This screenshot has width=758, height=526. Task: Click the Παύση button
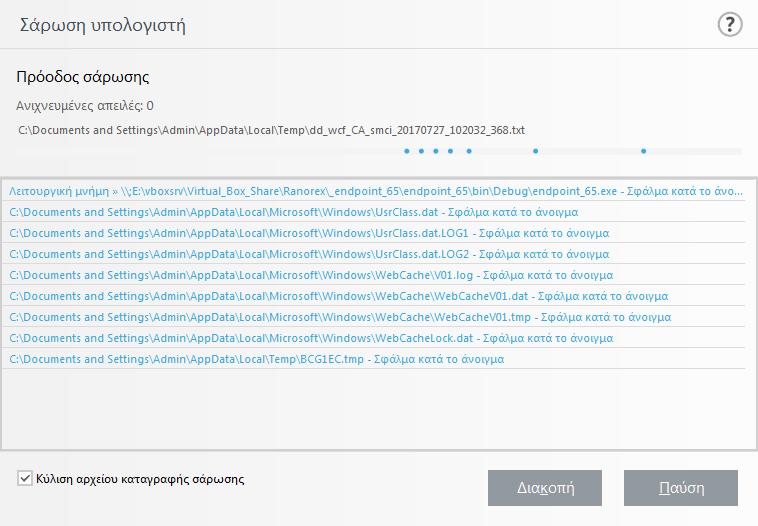point(681,488)
